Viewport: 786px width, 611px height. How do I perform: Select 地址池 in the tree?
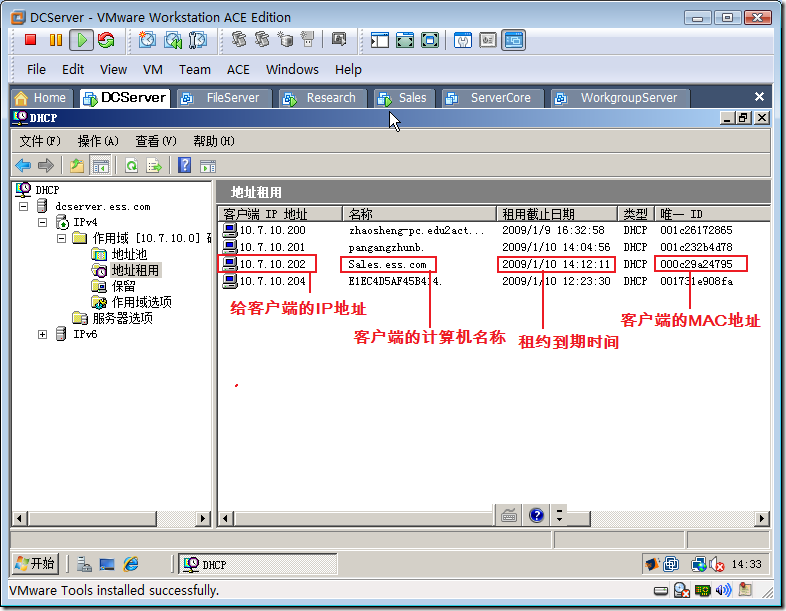129,254
